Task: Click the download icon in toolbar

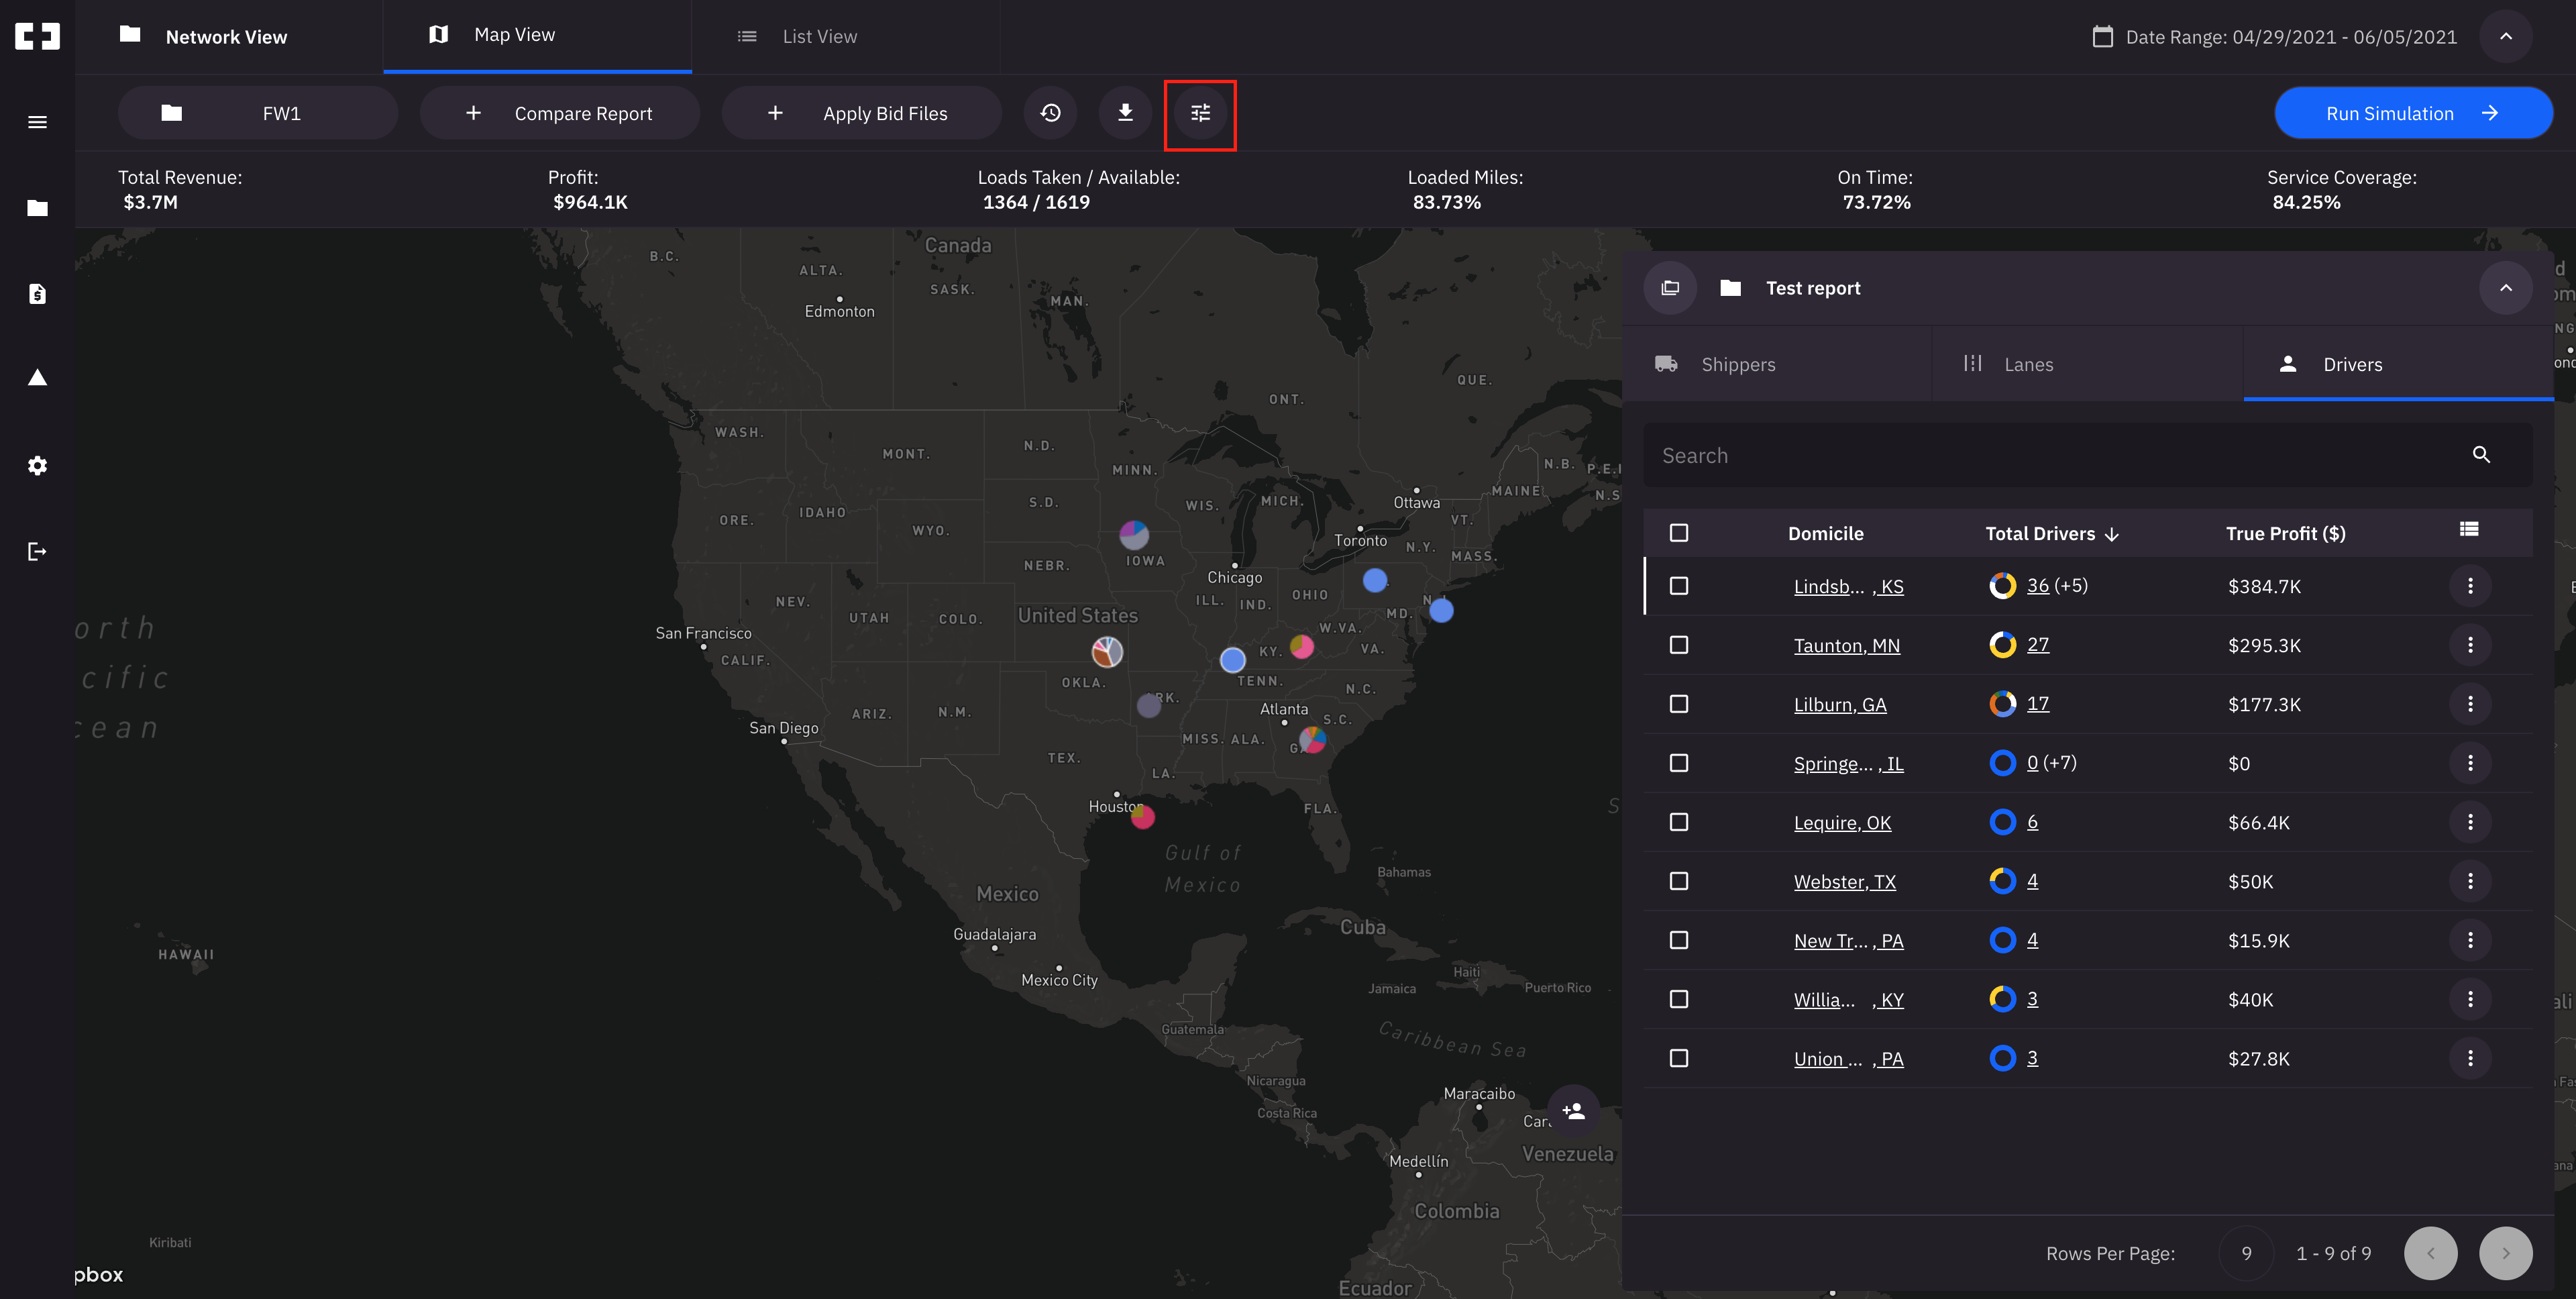Action: (1125, 113)
